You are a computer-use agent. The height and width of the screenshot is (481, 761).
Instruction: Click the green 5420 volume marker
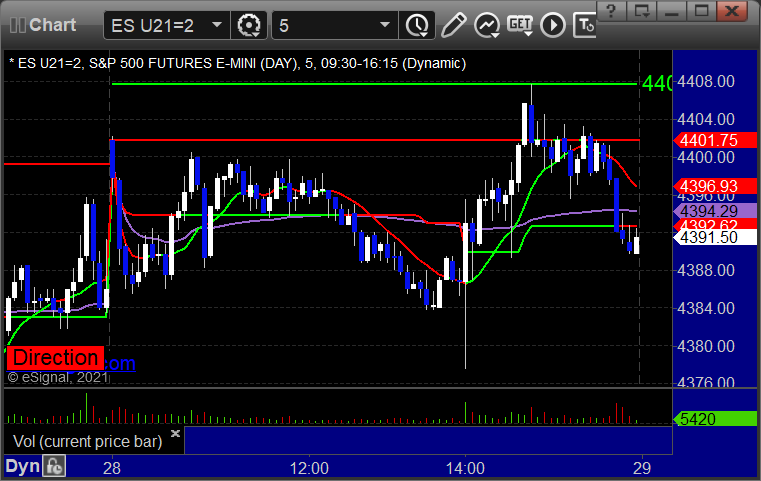pos(715,419)
